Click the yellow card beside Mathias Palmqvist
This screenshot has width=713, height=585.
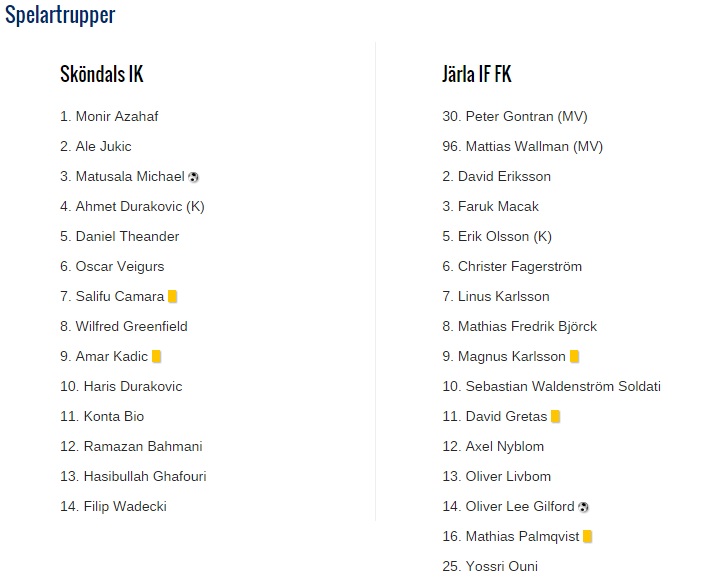(x=587, y=537)
